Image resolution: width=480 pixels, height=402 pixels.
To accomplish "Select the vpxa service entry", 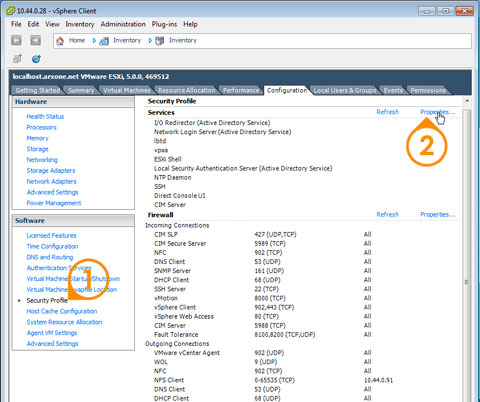I will [x=161, y=150].
